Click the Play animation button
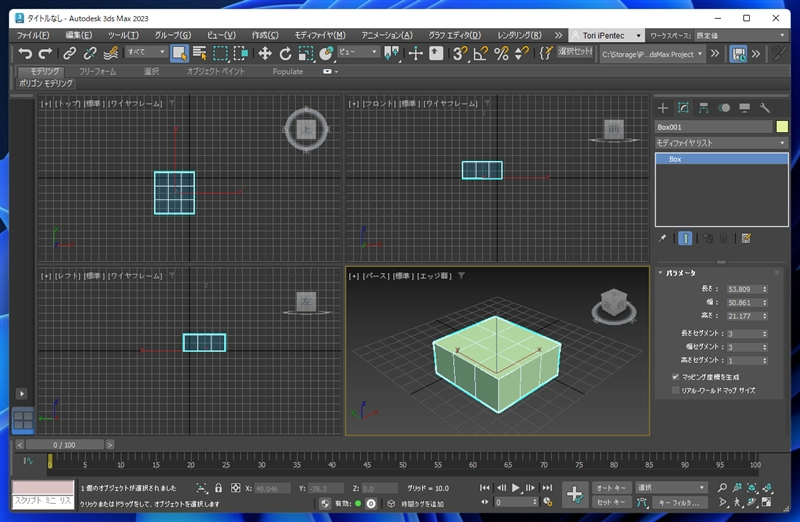Image resolution: width=800 pixels, height=522 pixels. tap(516, 488)
